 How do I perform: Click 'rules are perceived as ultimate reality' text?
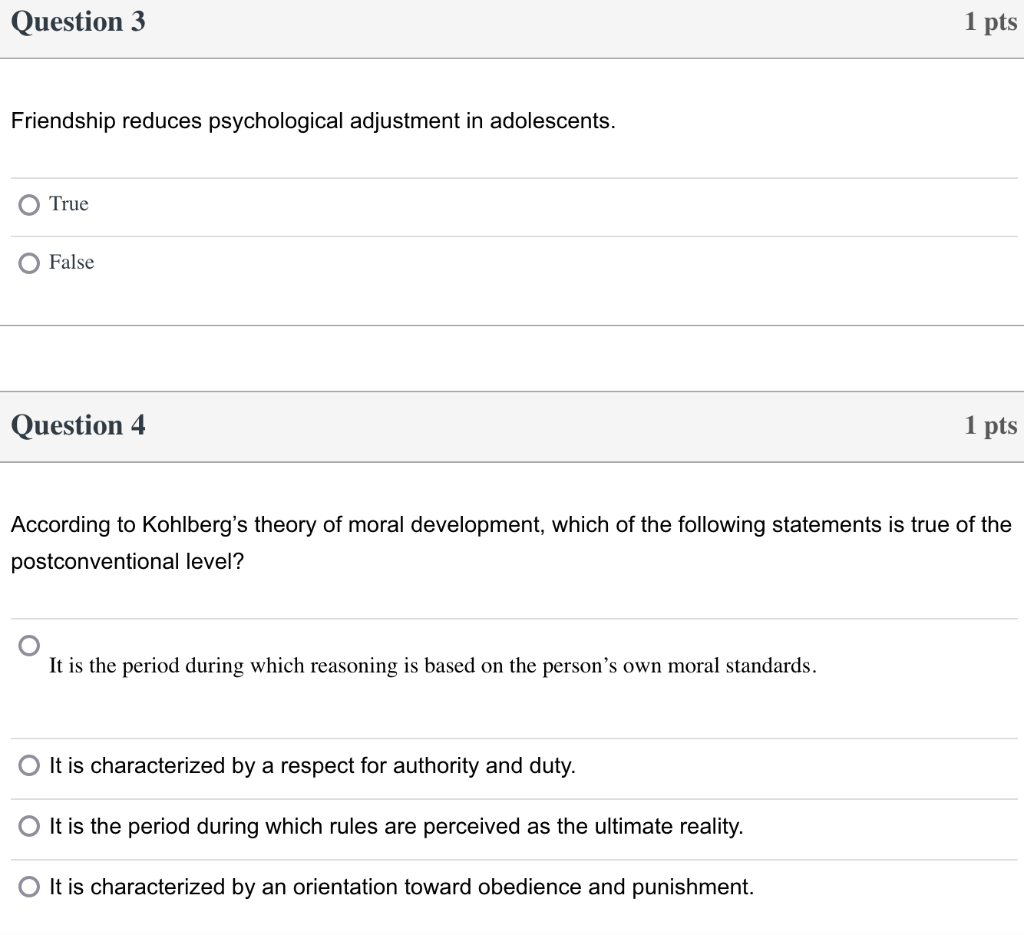(x=396, y=827)
